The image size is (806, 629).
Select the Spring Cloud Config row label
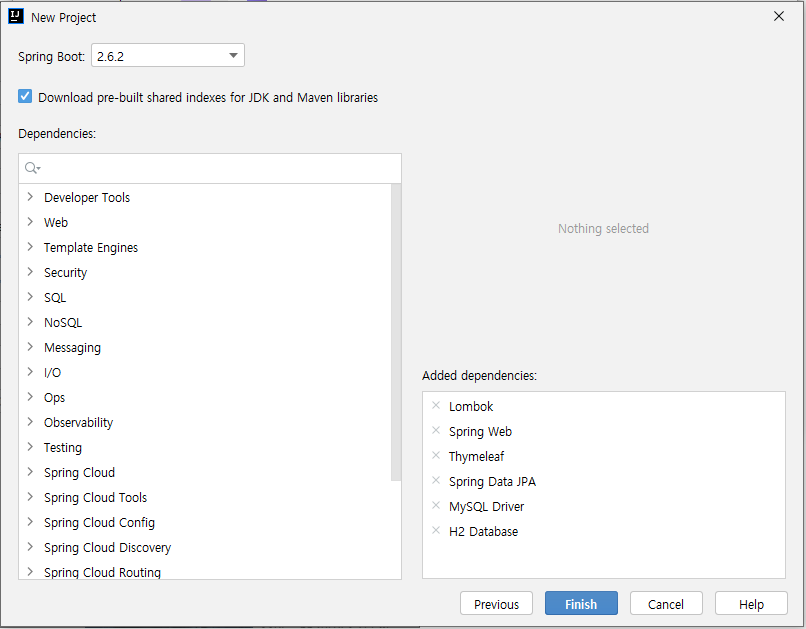[99, 523]
